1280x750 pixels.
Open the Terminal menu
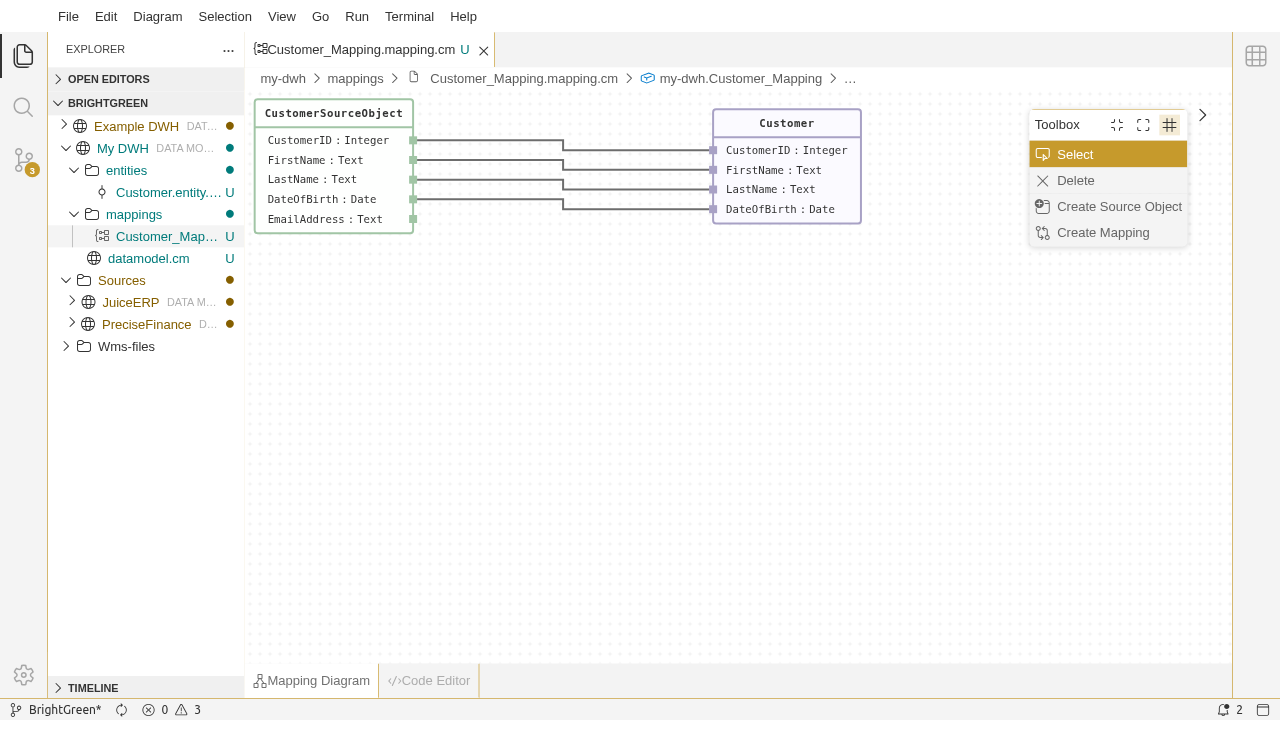point(409,16)
